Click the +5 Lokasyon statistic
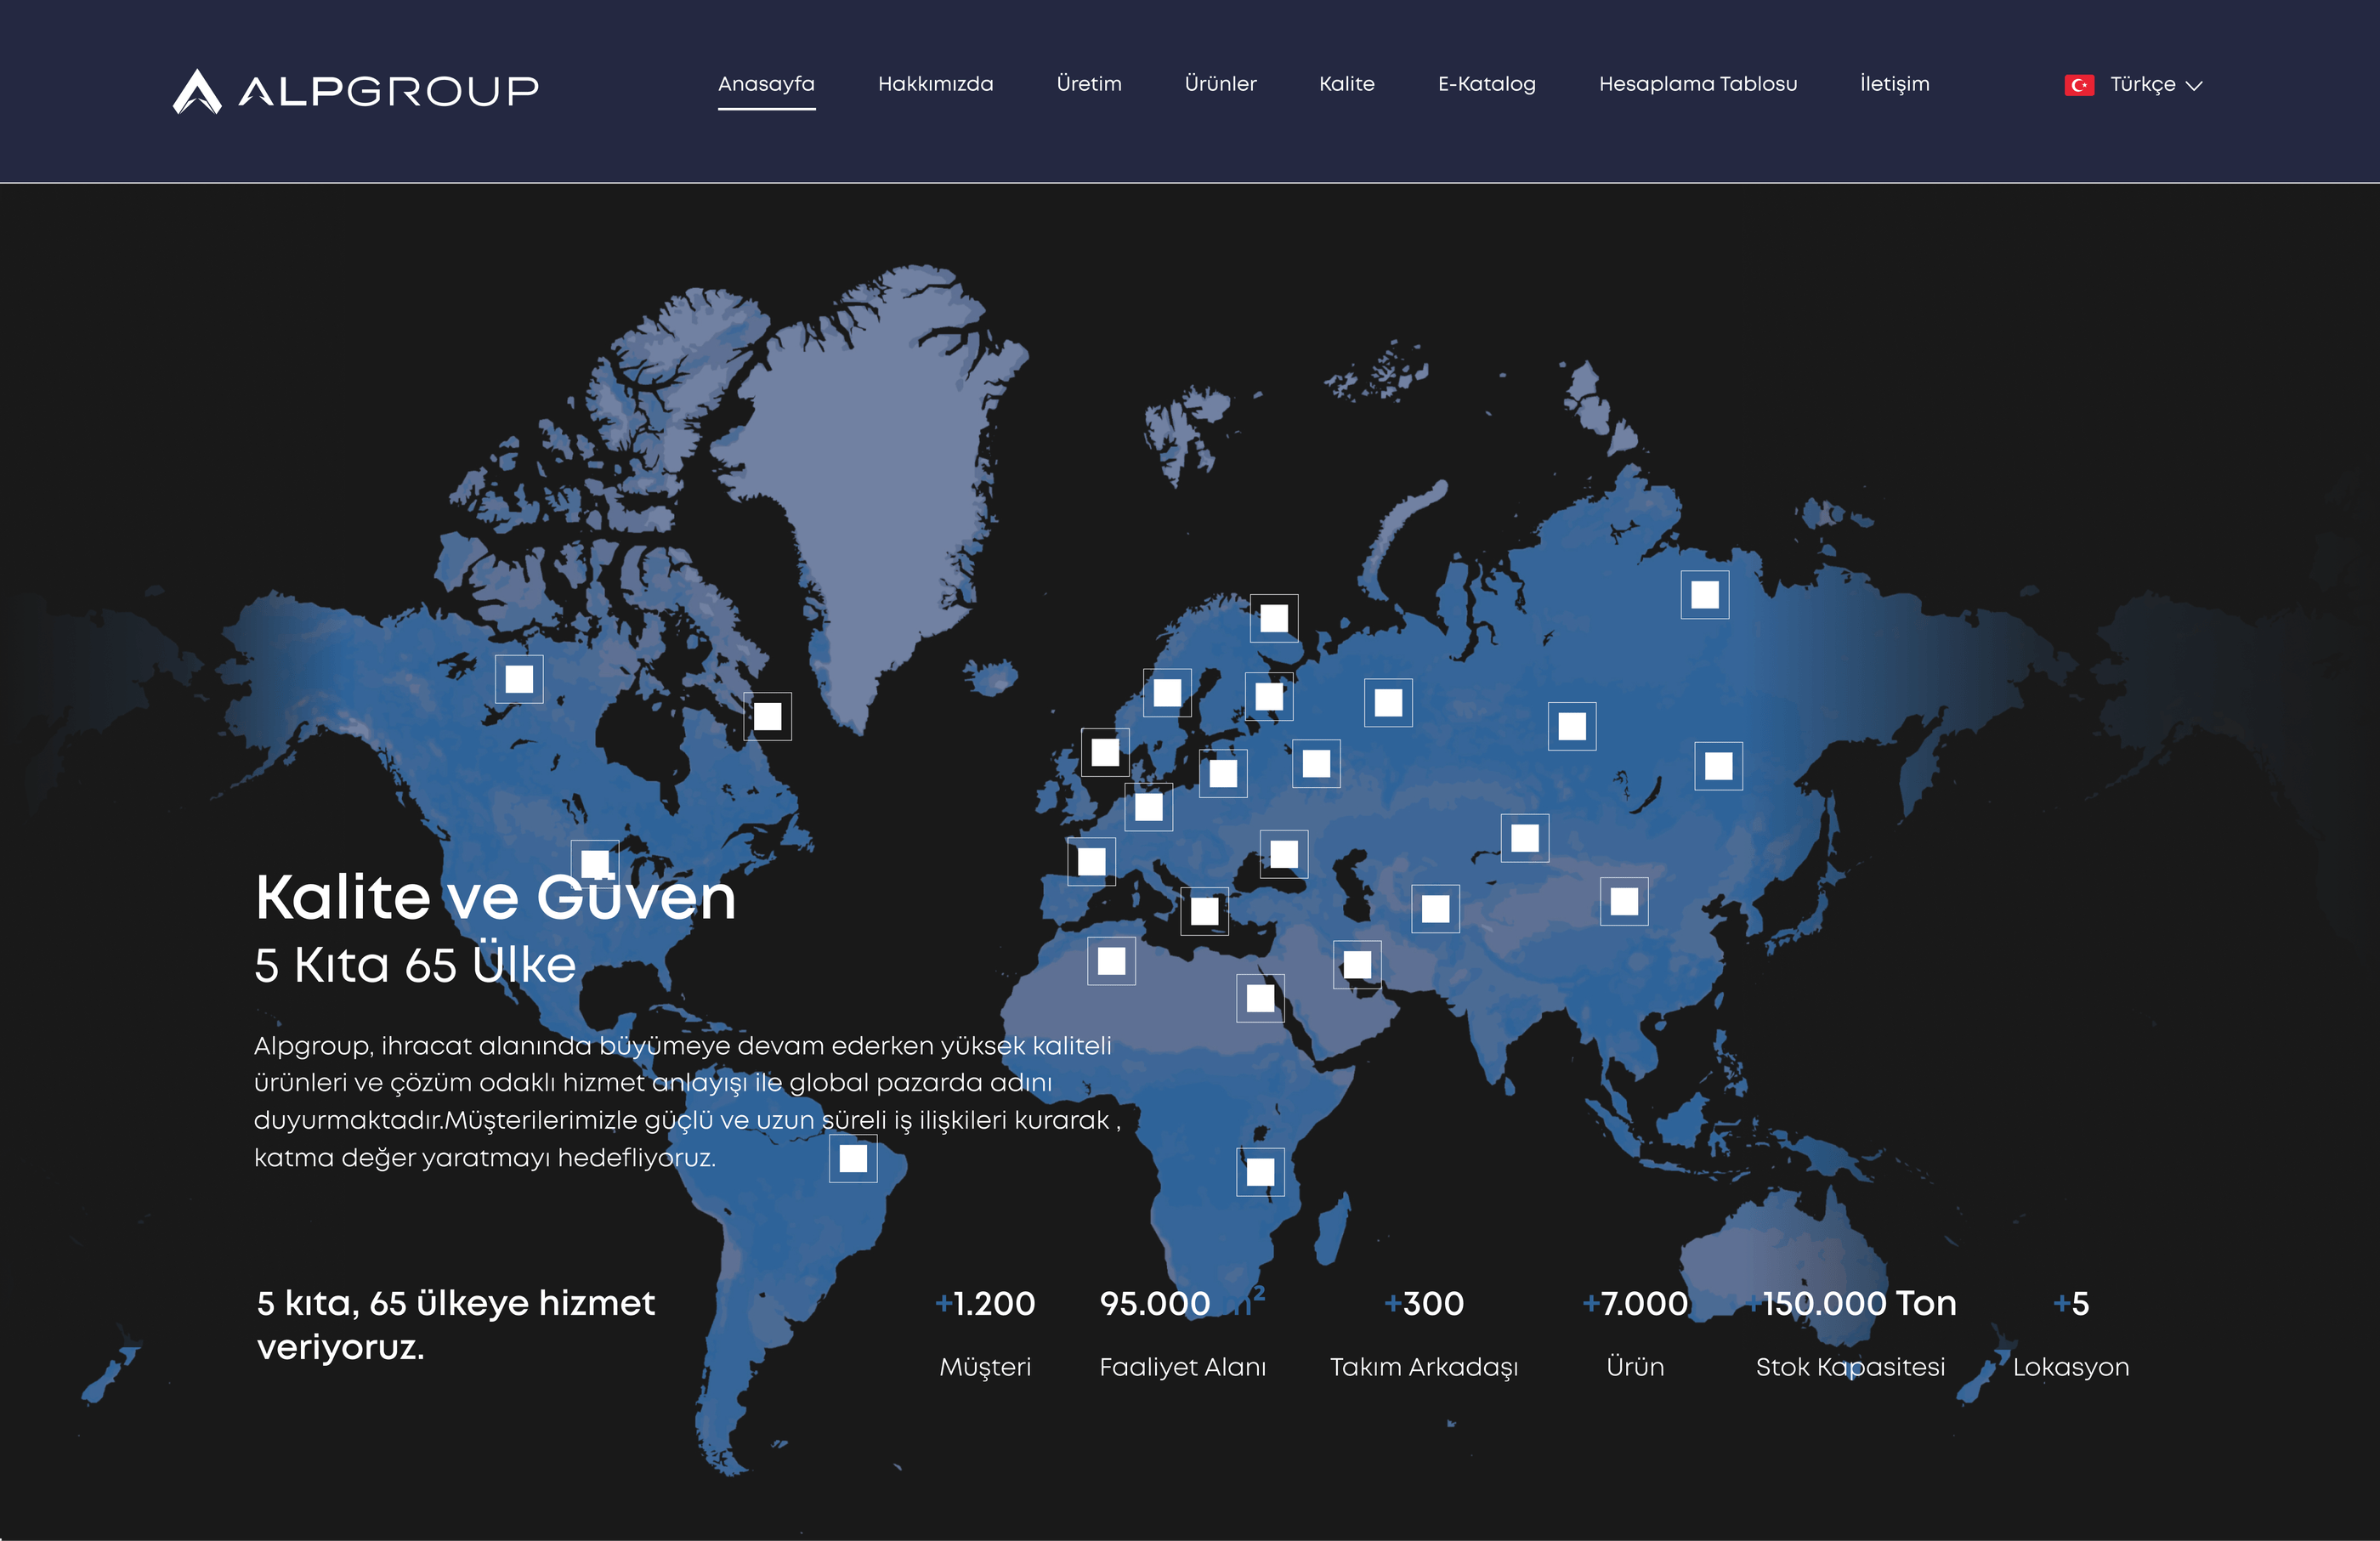 pos(2071,1333)
